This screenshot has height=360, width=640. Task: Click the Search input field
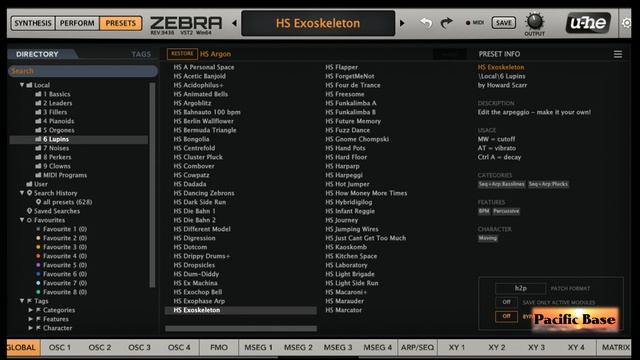(83, 71)
